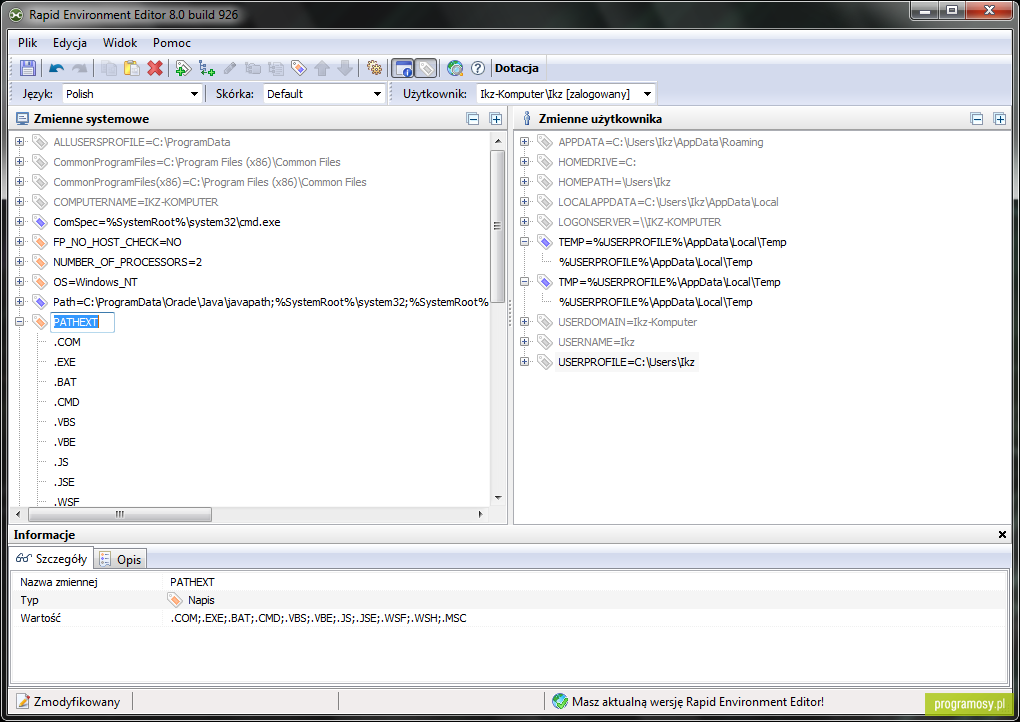The height and width of the screenshot is (722, 1020).
Task: Click the Redo arrow icon
Action: 79,68
